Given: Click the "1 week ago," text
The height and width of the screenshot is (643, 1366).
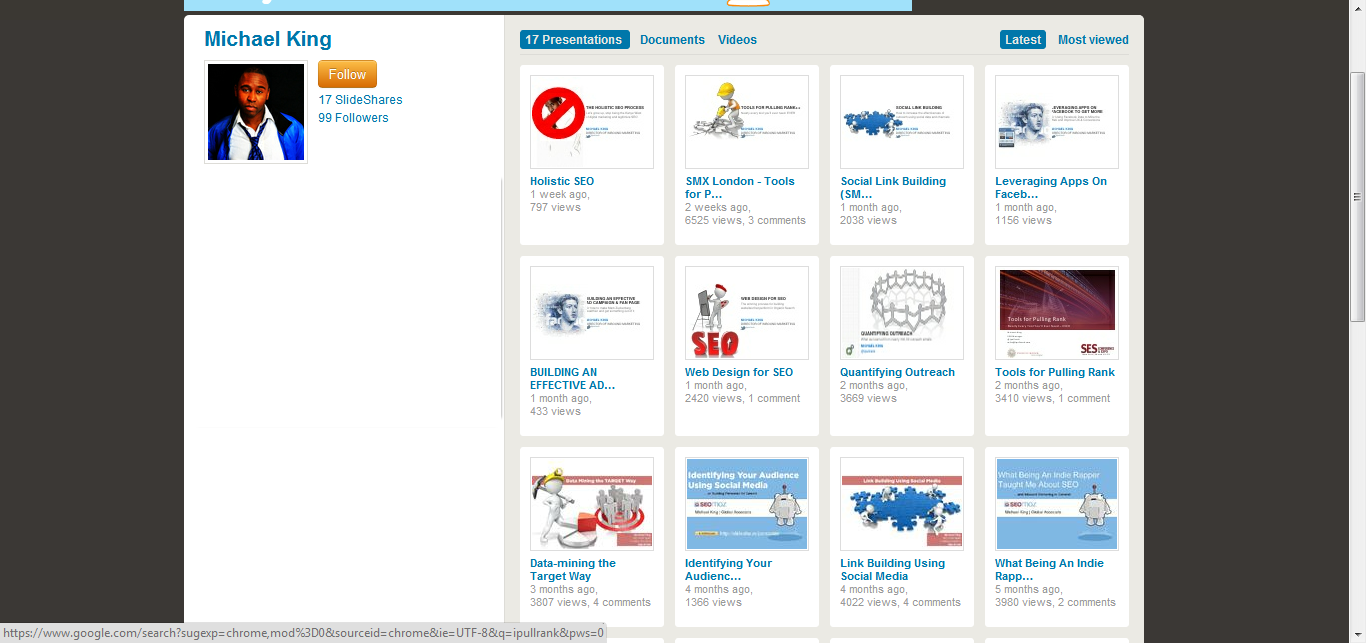Looking at the screenshot, I should pos(560,195).
